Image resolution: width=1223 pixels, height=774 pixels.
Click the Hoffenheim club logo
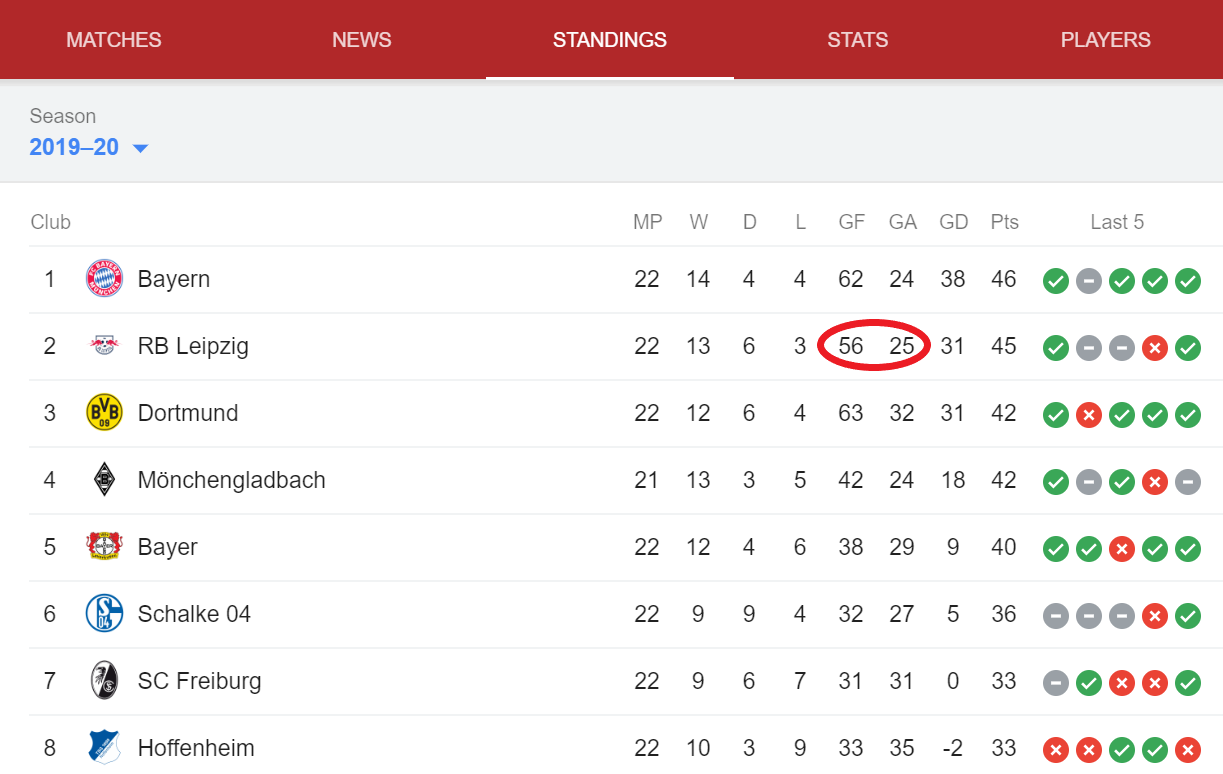tap(104, 748)
